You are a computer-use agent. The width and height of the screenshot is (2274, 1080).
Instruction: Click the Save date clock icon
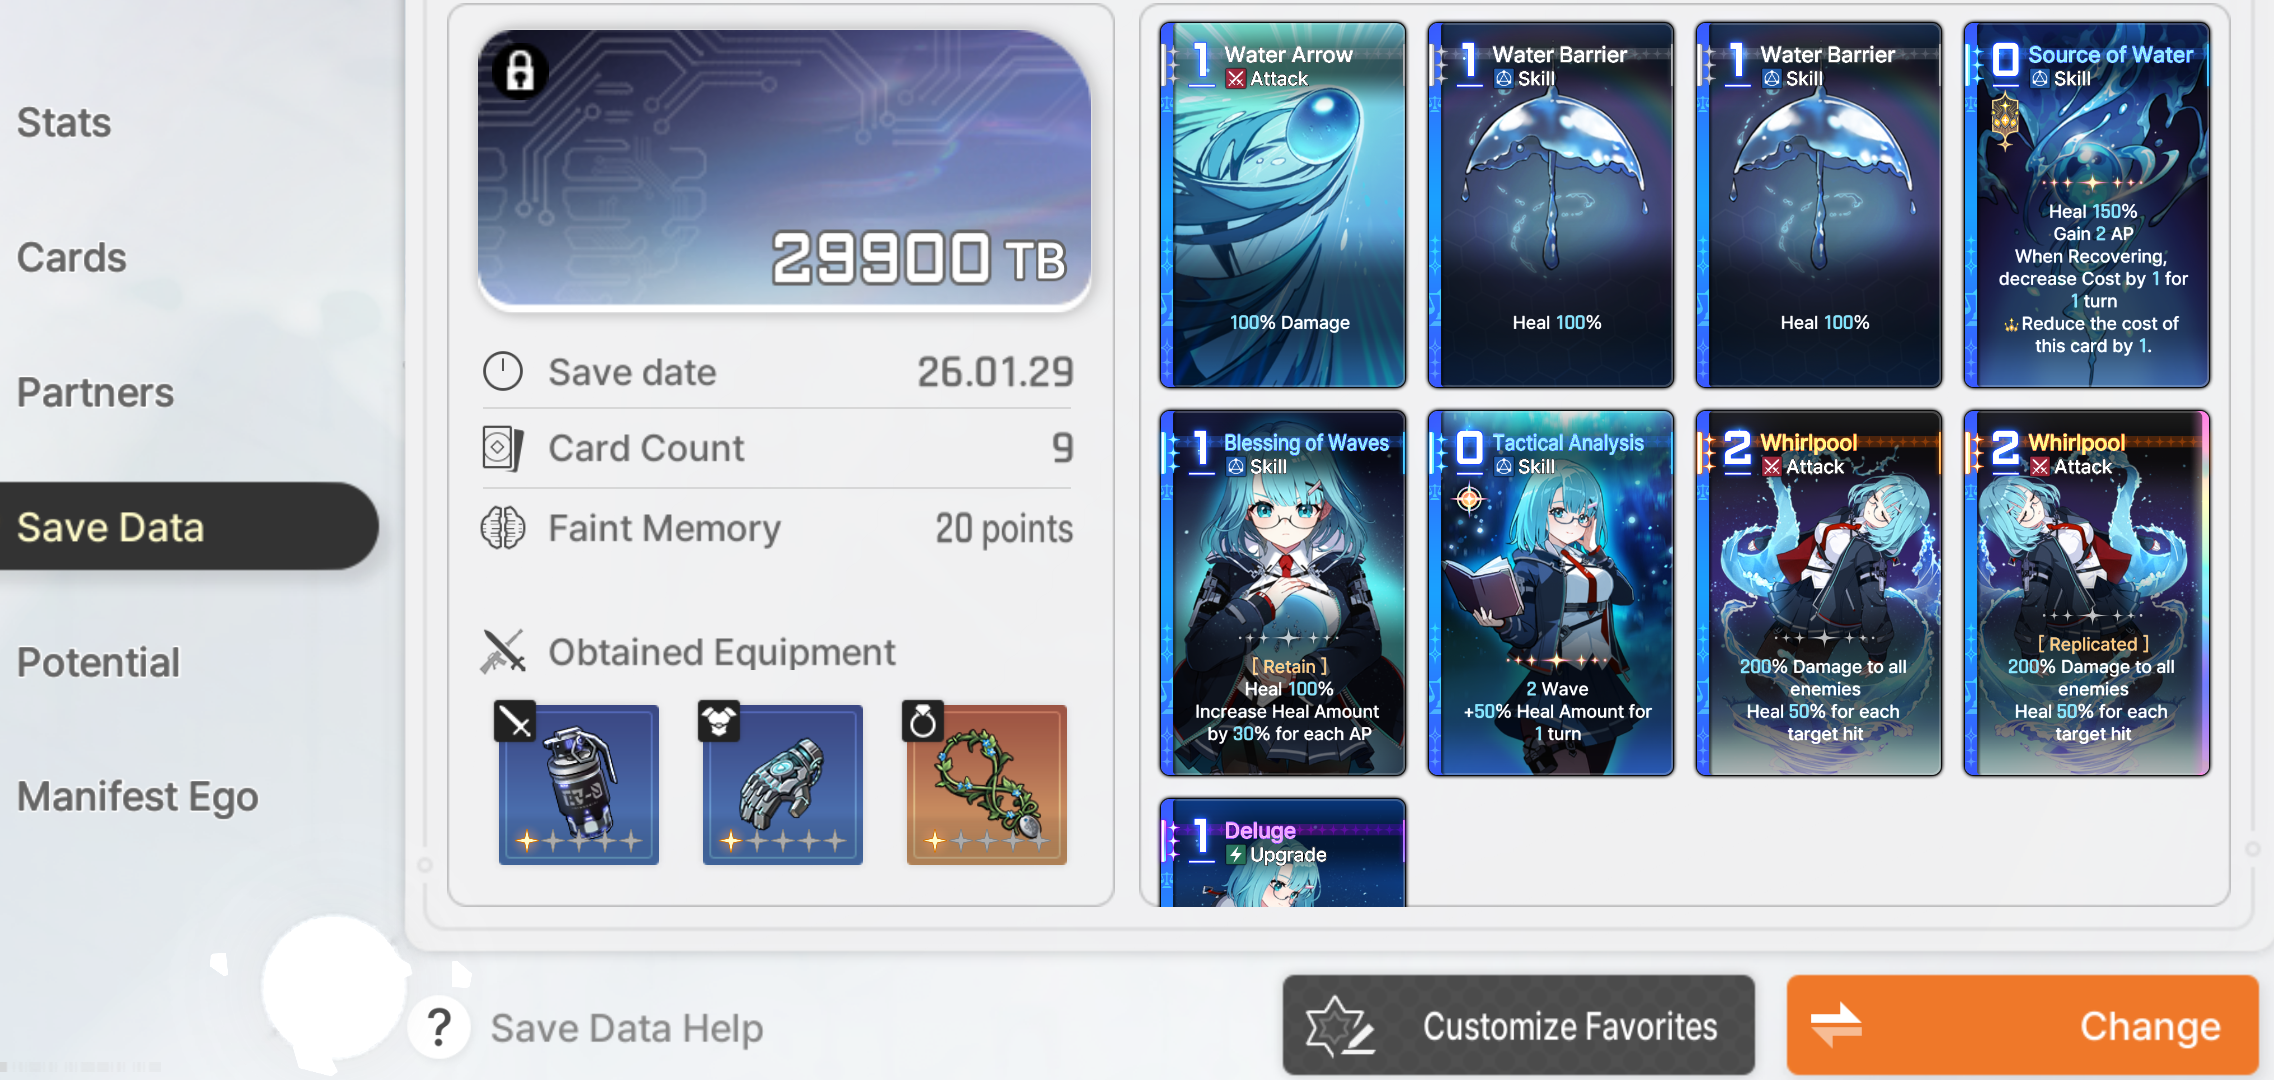click(x=502, y=372)
